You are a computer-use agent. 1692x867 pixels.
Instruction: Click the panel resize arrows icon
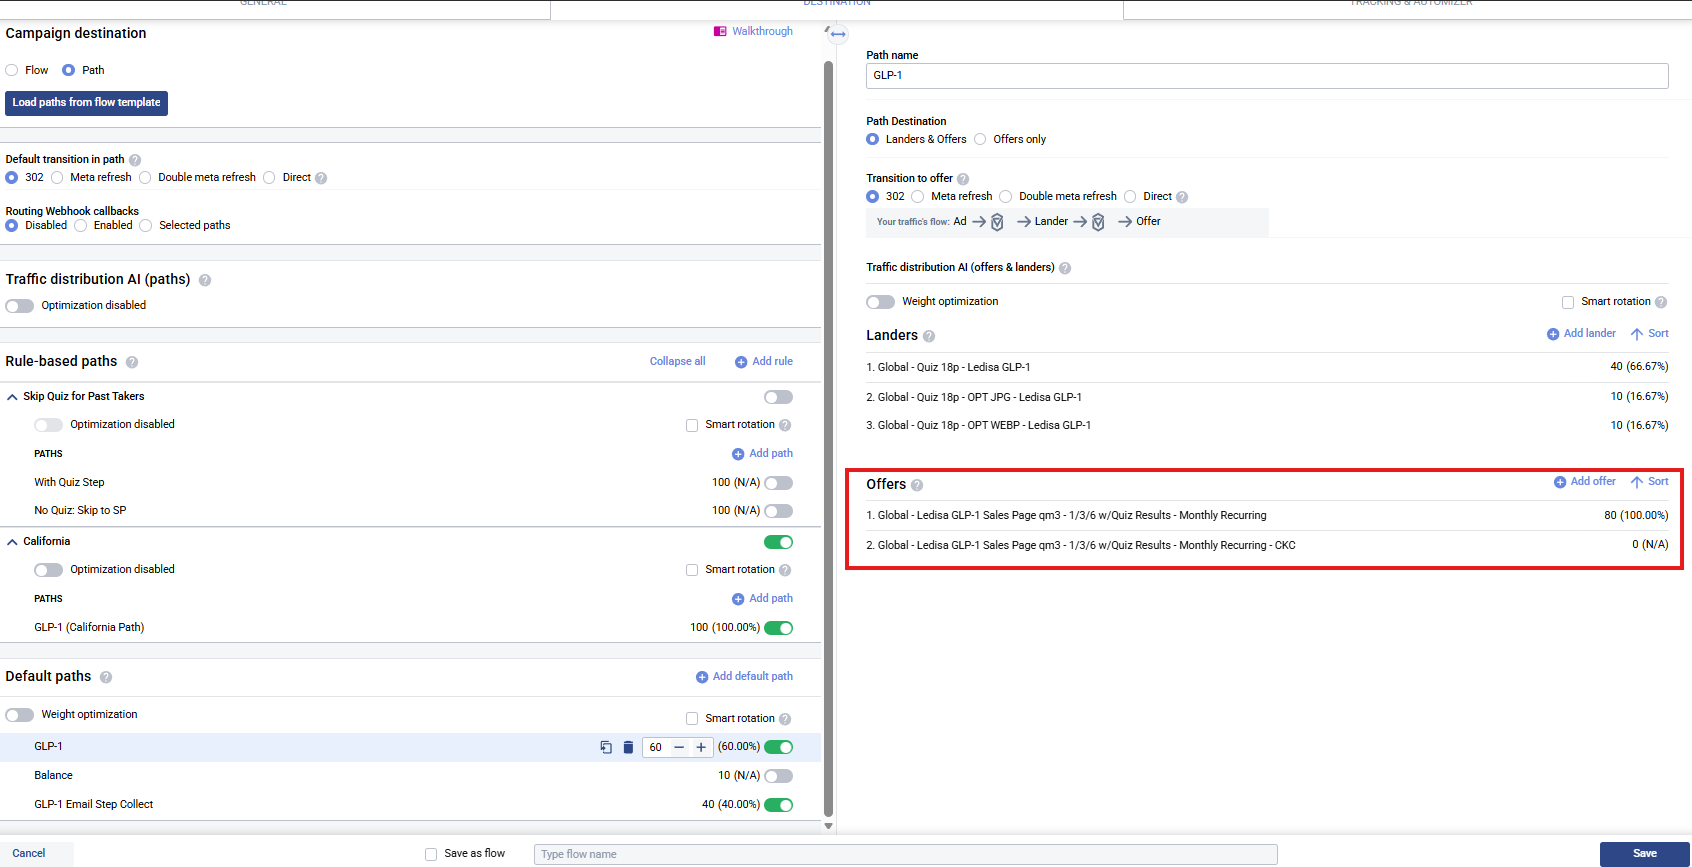(x=838, y=34)
